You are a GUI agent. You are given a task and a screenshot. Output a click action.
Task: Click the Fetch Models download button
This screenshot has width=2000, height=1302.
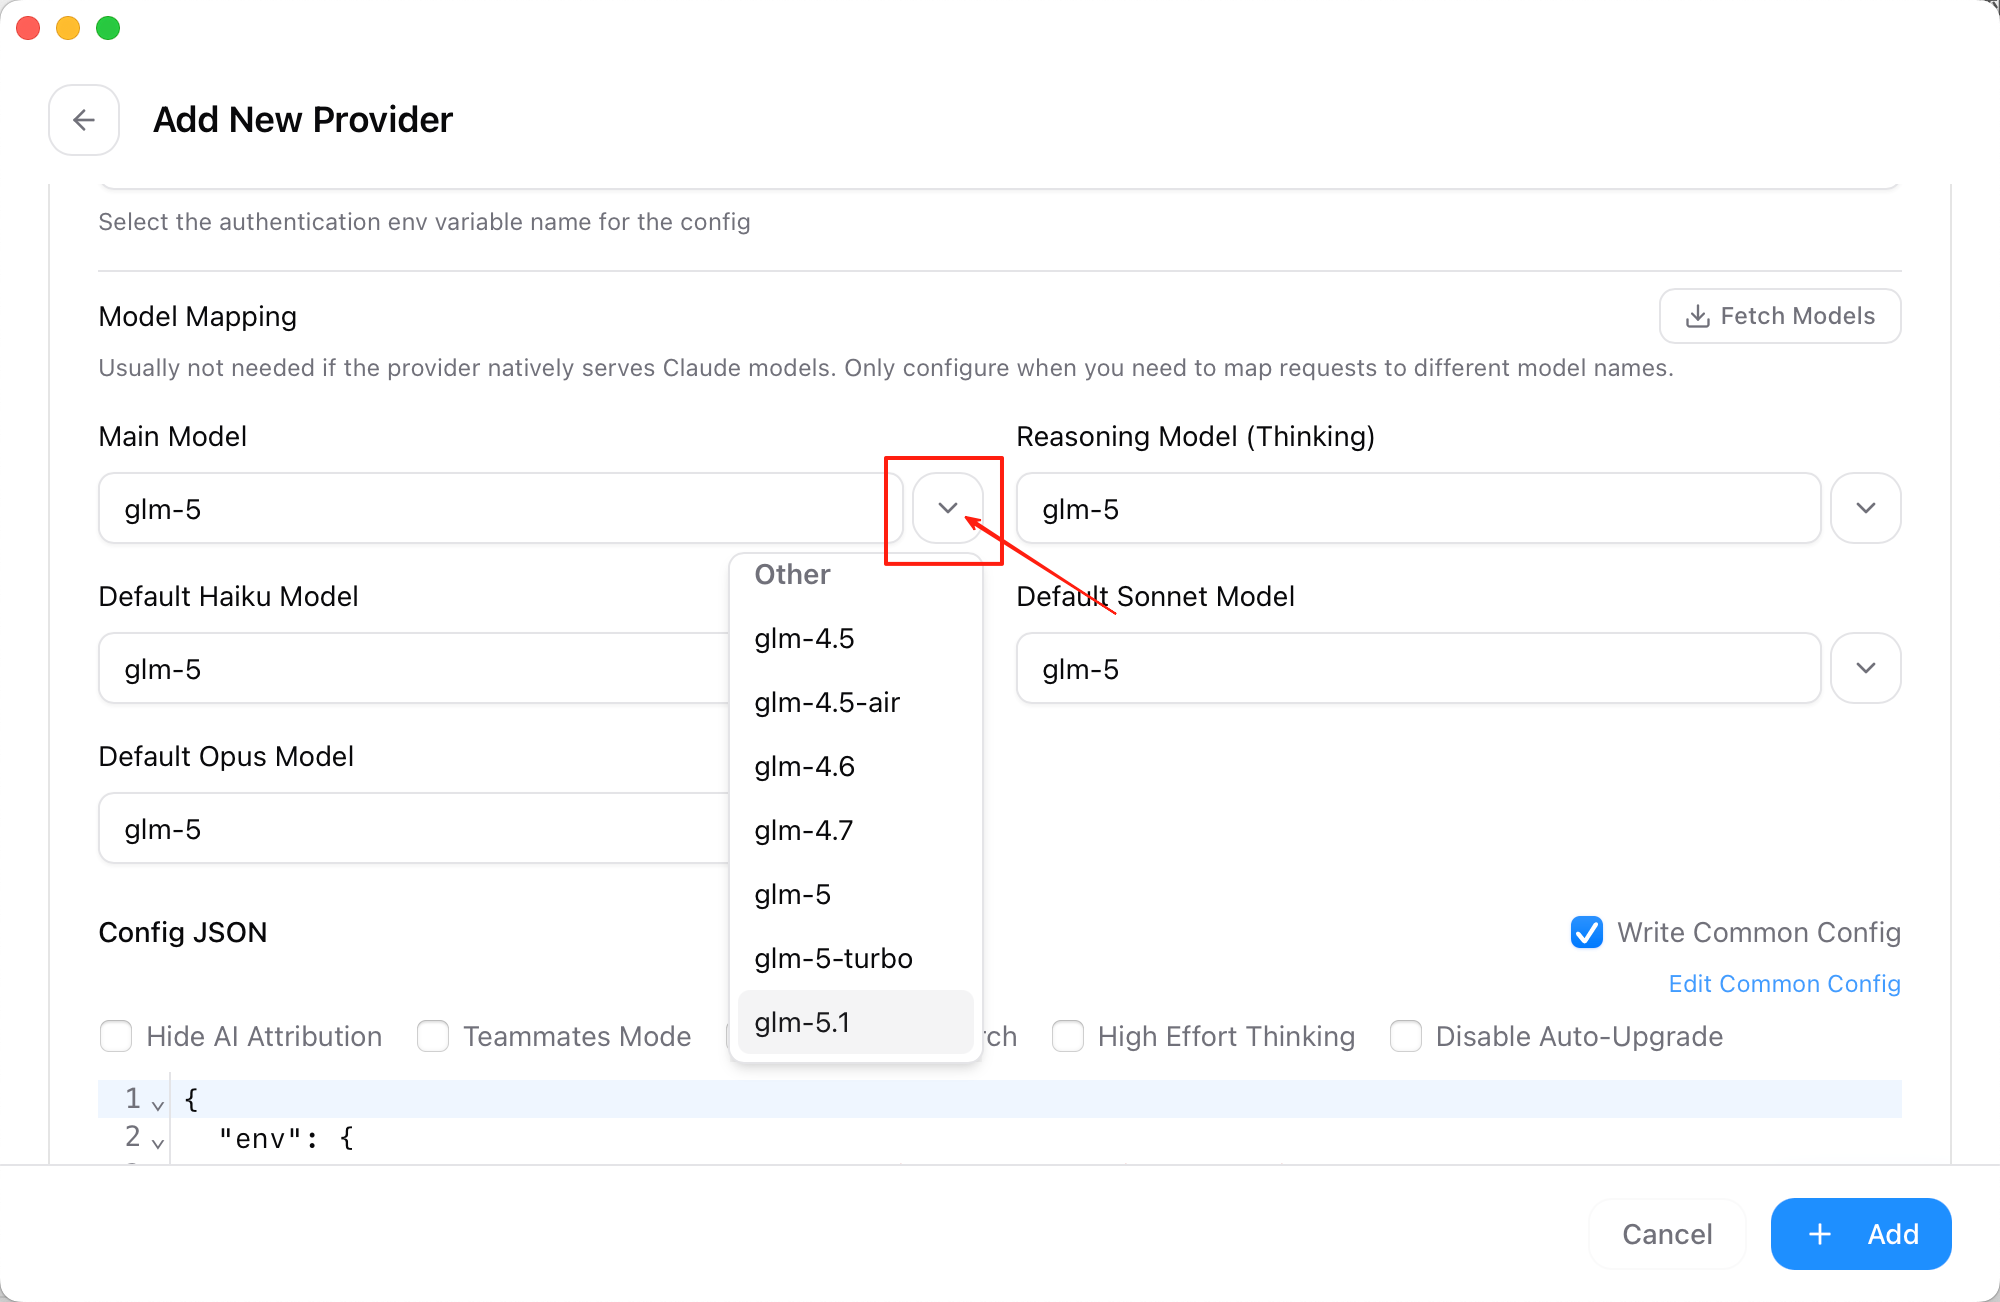pyautogui.click(x=1780, y=316)
